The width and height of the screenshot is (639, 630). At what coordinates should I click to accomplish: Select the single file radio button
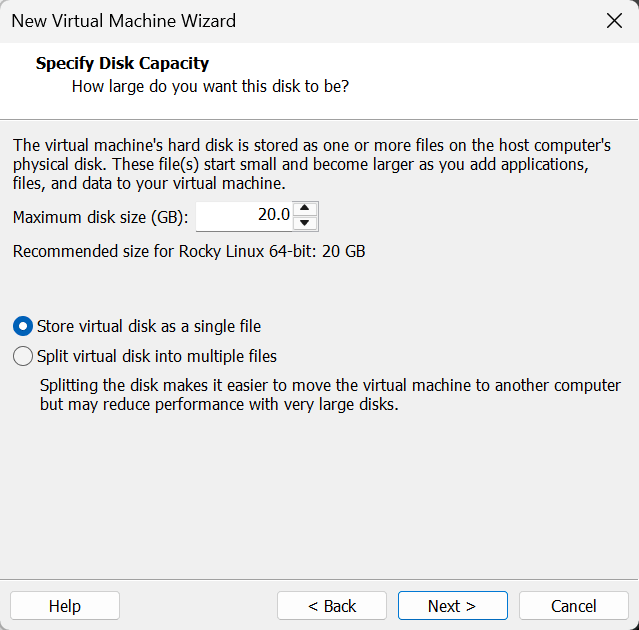pos(23,326)
